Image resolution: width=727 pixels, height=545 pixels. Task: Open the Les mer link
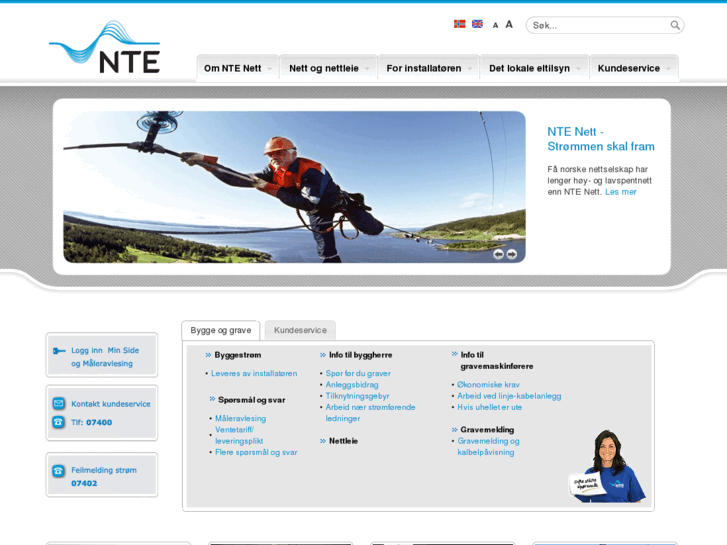(620, 192)
